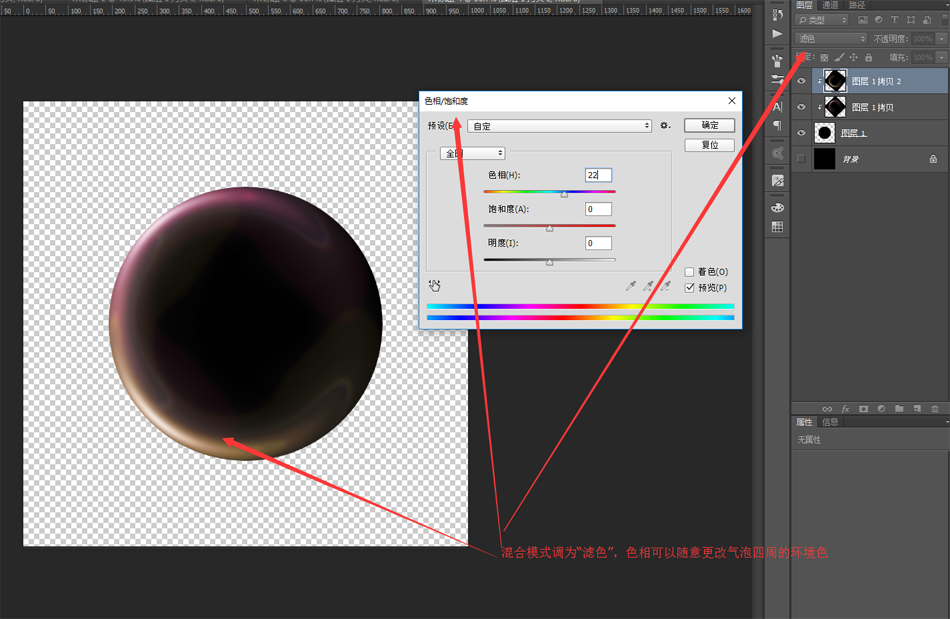Add a layer mask from the panel footer
Viewport: 950px width, 619px height.
pos(863,409)
